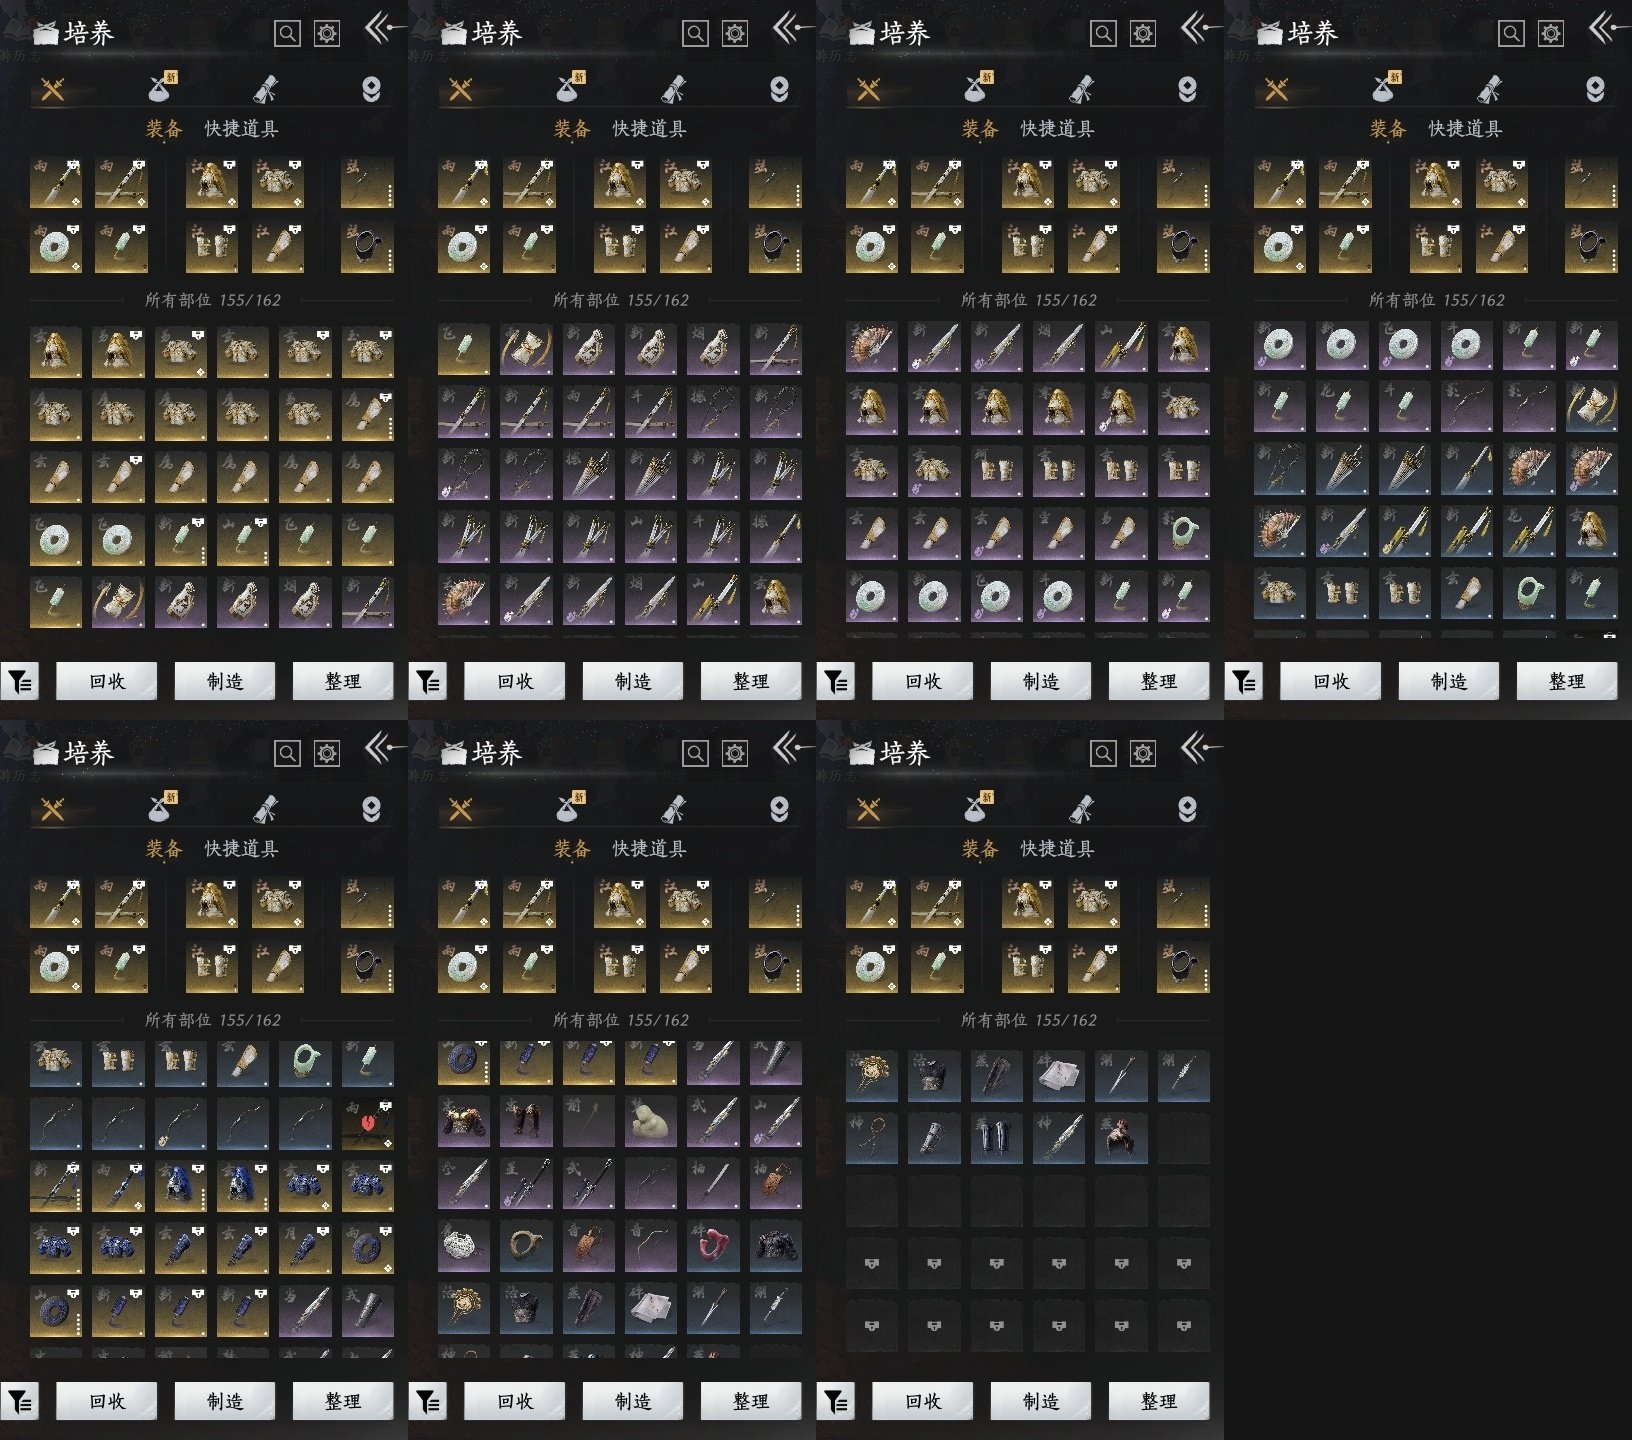This screenshot has width=1632, height=1440.
Task: Select the pink coral inventory item
Action: 713,1247
